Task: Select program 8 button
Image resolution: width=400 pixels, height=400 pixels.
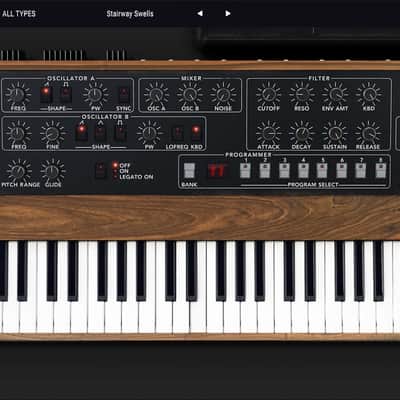Action: point(380,171)
